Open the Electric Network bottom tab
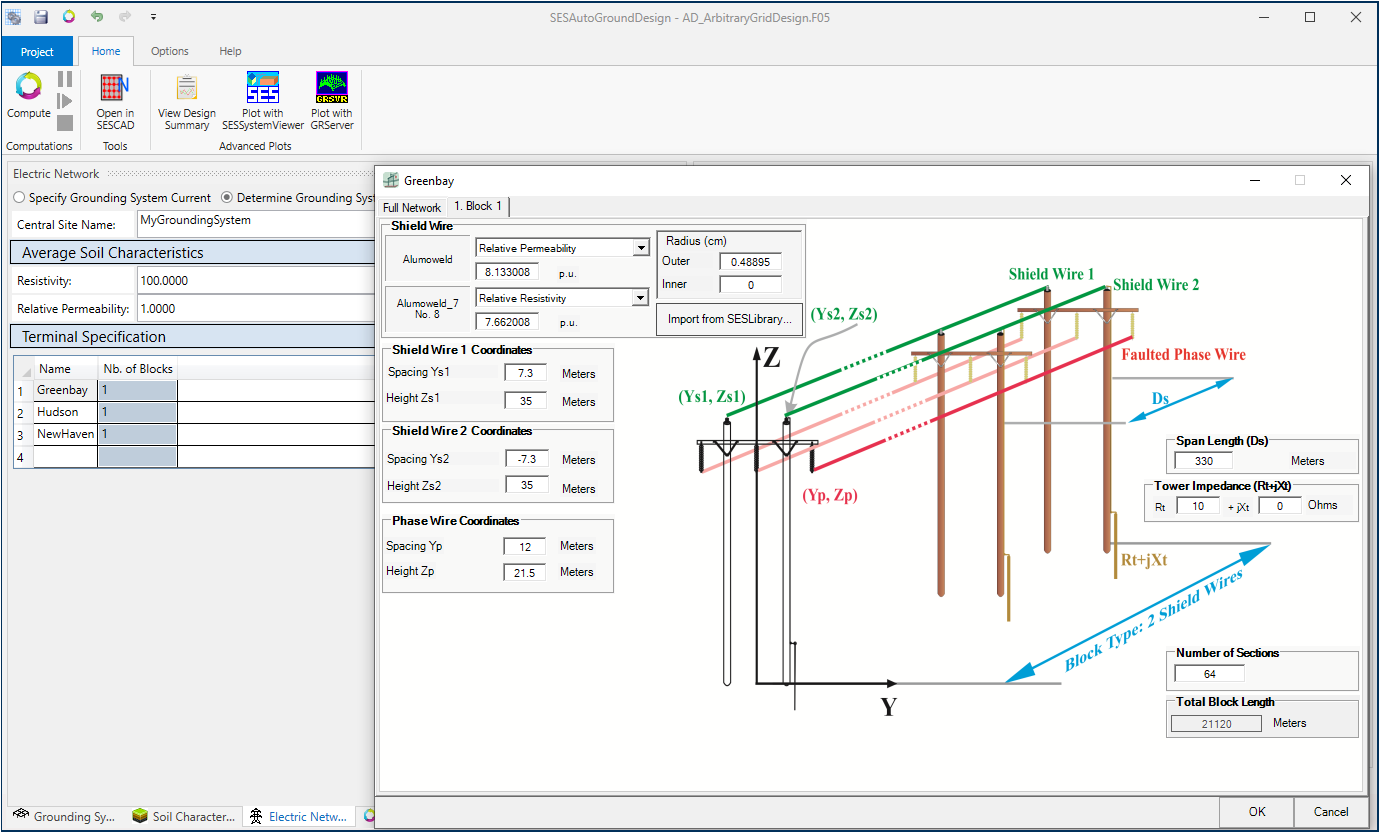1379x832 pixels. (x=299, y=816)
